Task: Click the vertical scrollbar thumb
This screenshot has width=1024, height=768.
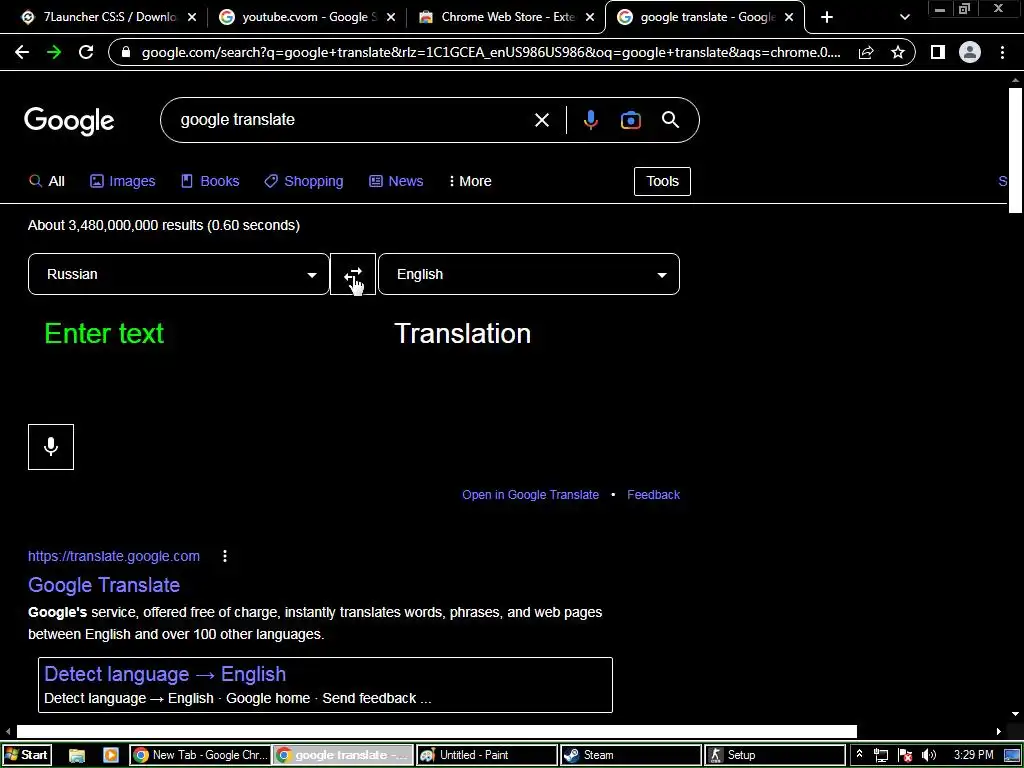Action: click(x=1015, y=149)
